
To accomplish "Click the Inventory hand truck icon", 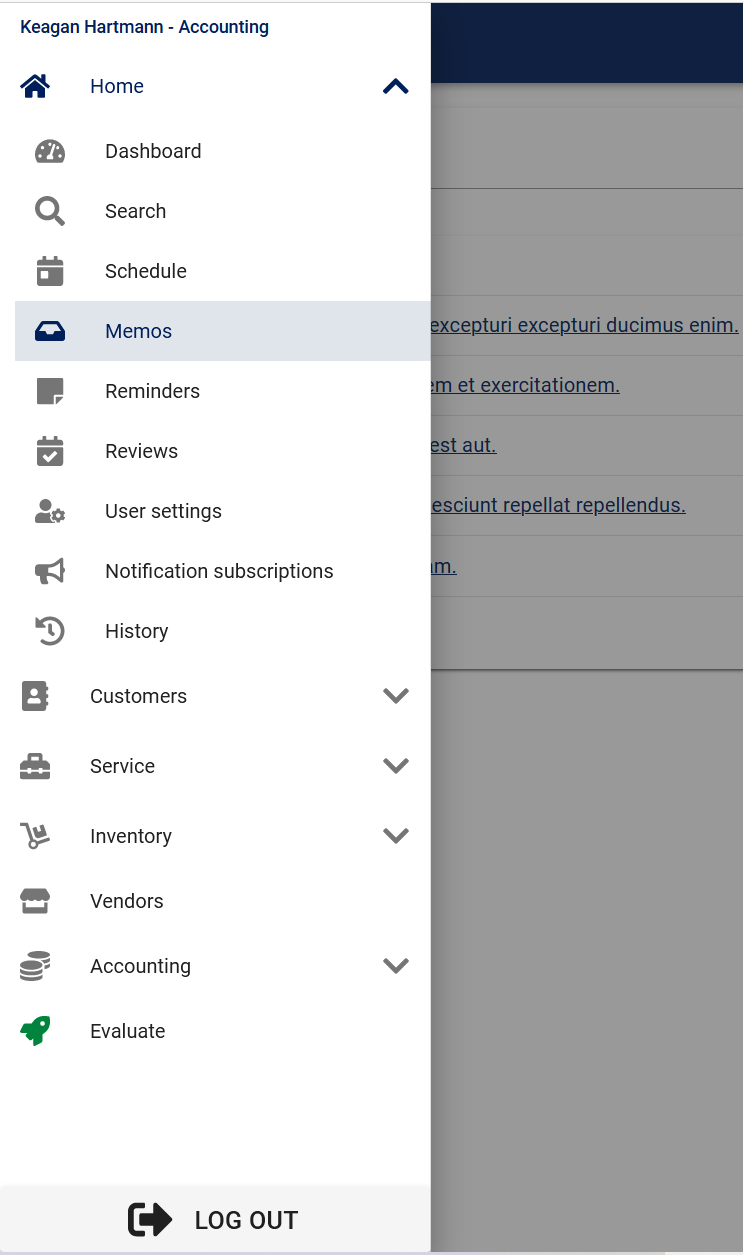I will pyautogui.click(x=35, y=836).
